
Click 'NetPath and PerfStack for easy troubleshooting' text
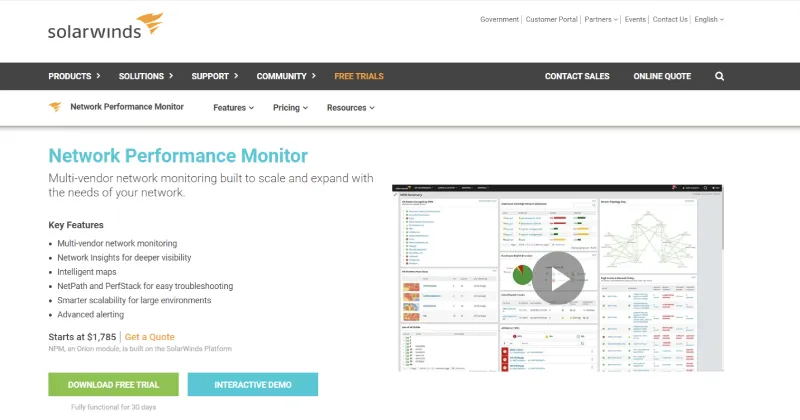pos(145,286)
